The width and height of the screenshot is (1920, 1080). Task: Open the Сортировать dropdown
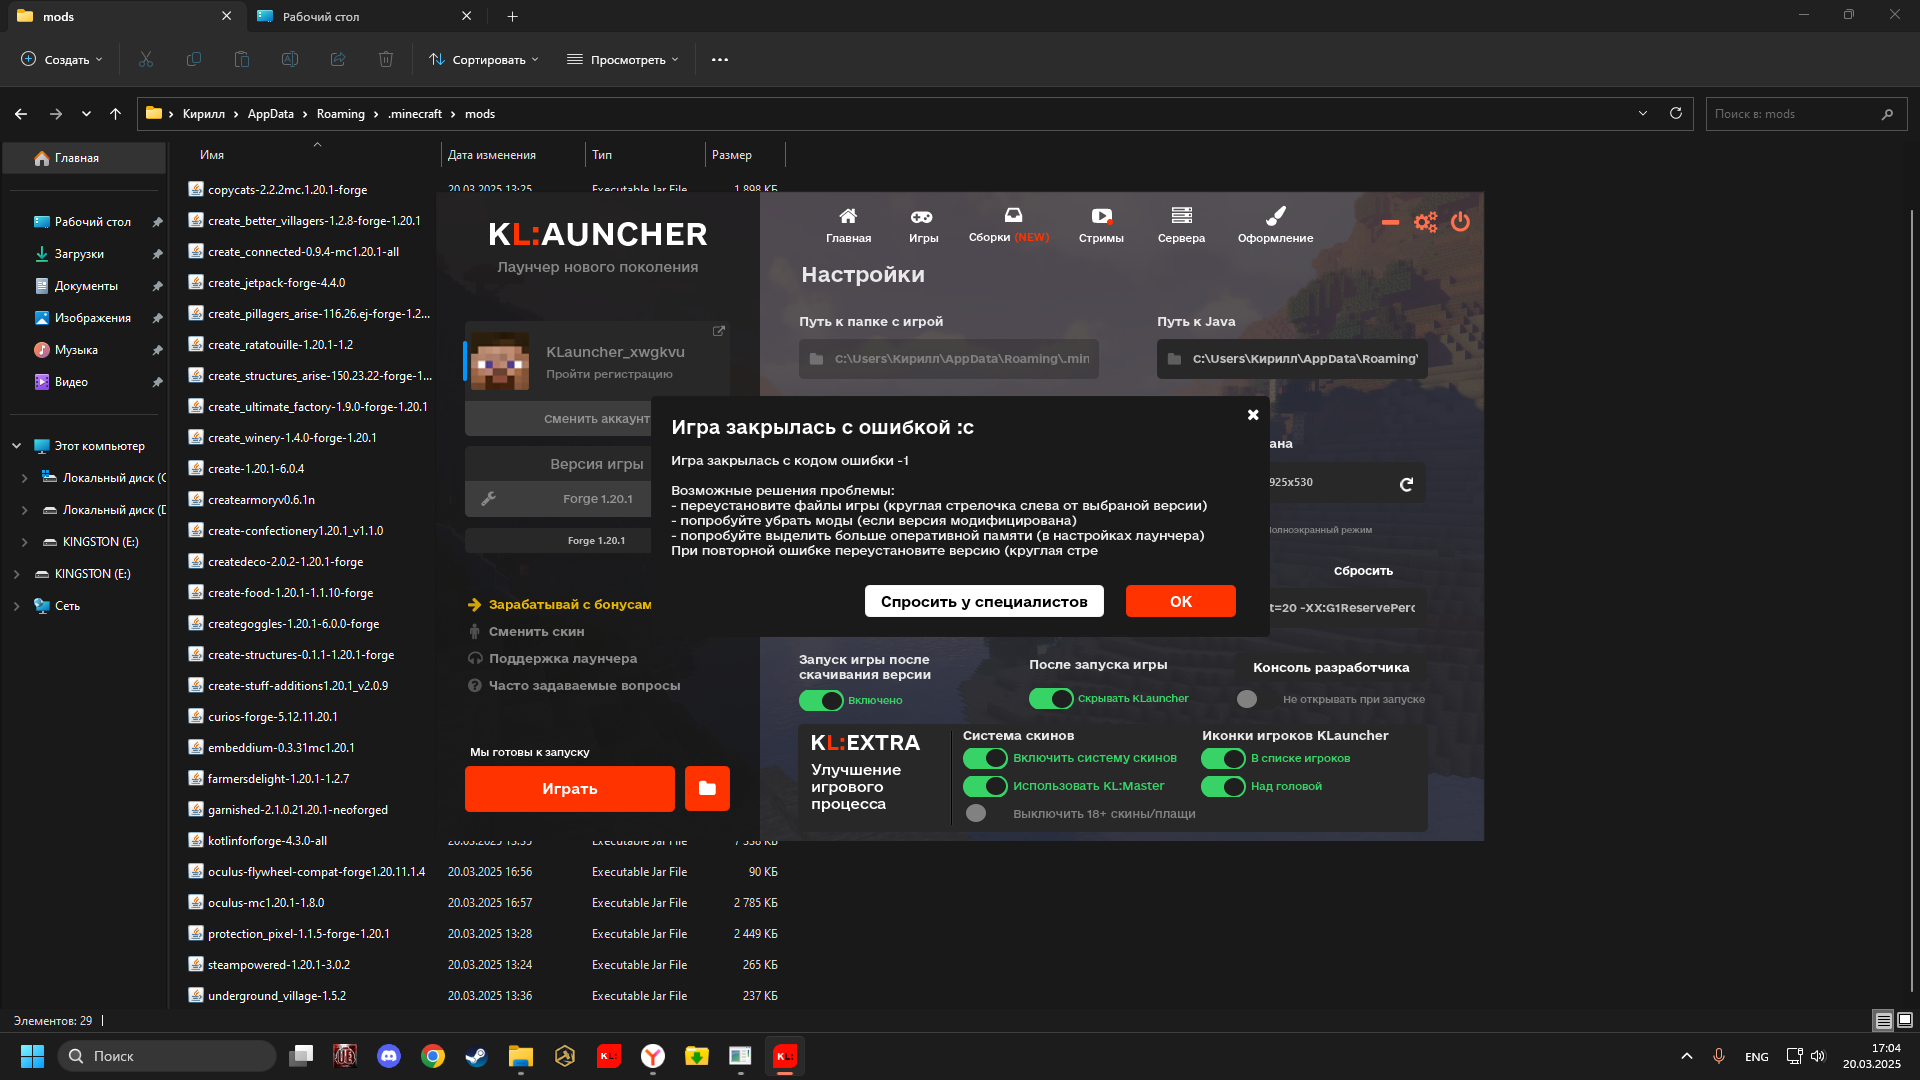point(484,59)
